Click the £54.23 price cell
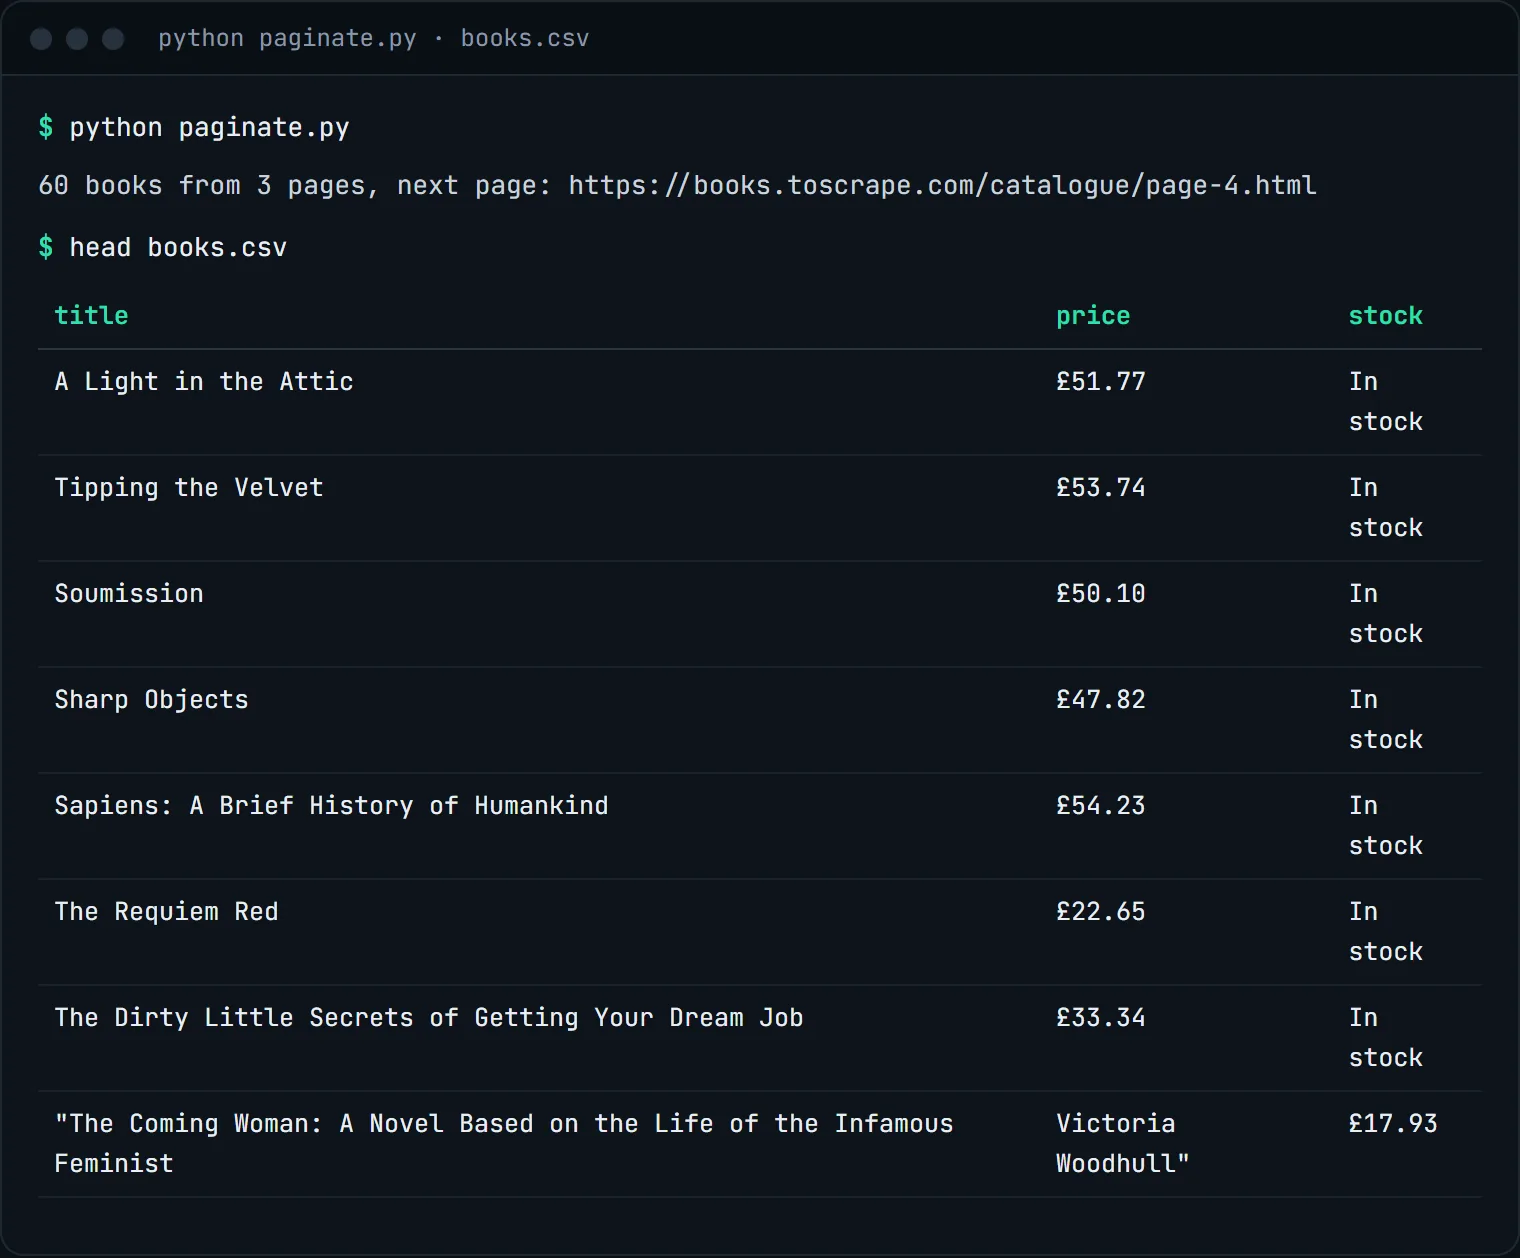This screenshot has height=1258, width=1520. (1101, 806)
